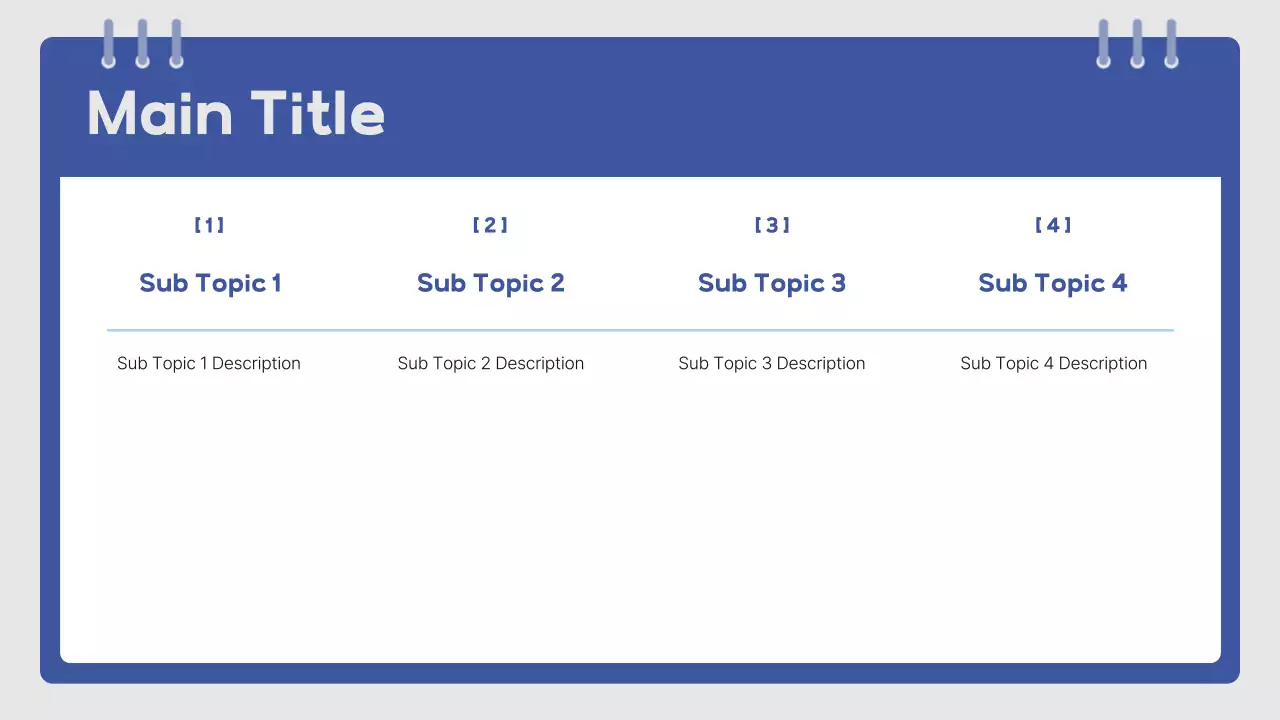Click the first binder ring at top-right

coord(1103,43)
